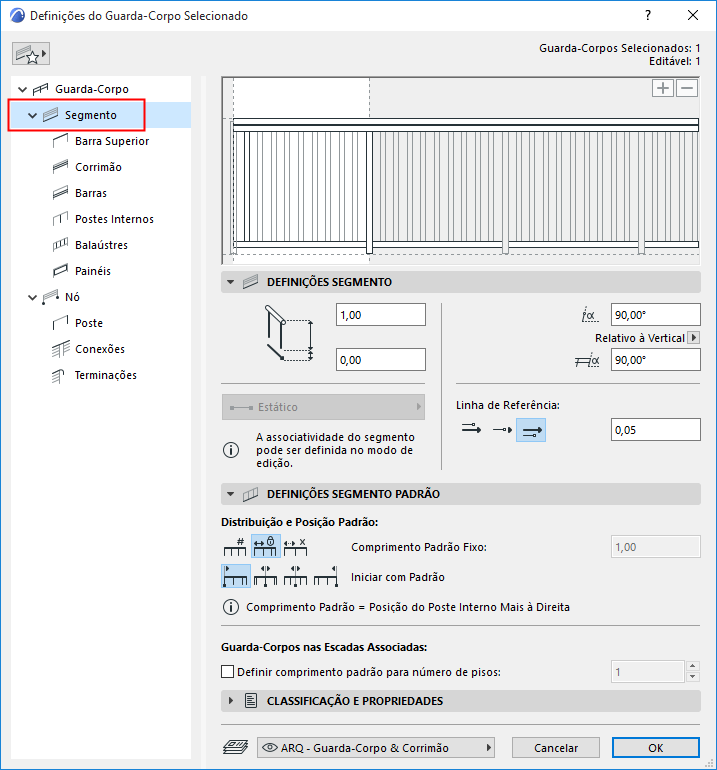Select the center reference line arrow option
The height and width of the screenshot is (770, 717).
[502, 430]
